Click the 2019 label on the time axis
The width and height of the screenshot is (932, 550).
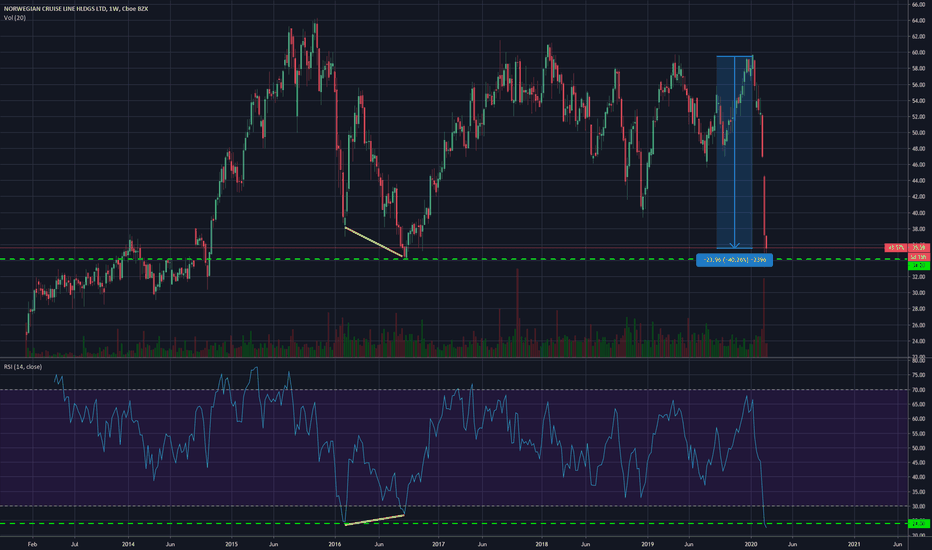648,544
